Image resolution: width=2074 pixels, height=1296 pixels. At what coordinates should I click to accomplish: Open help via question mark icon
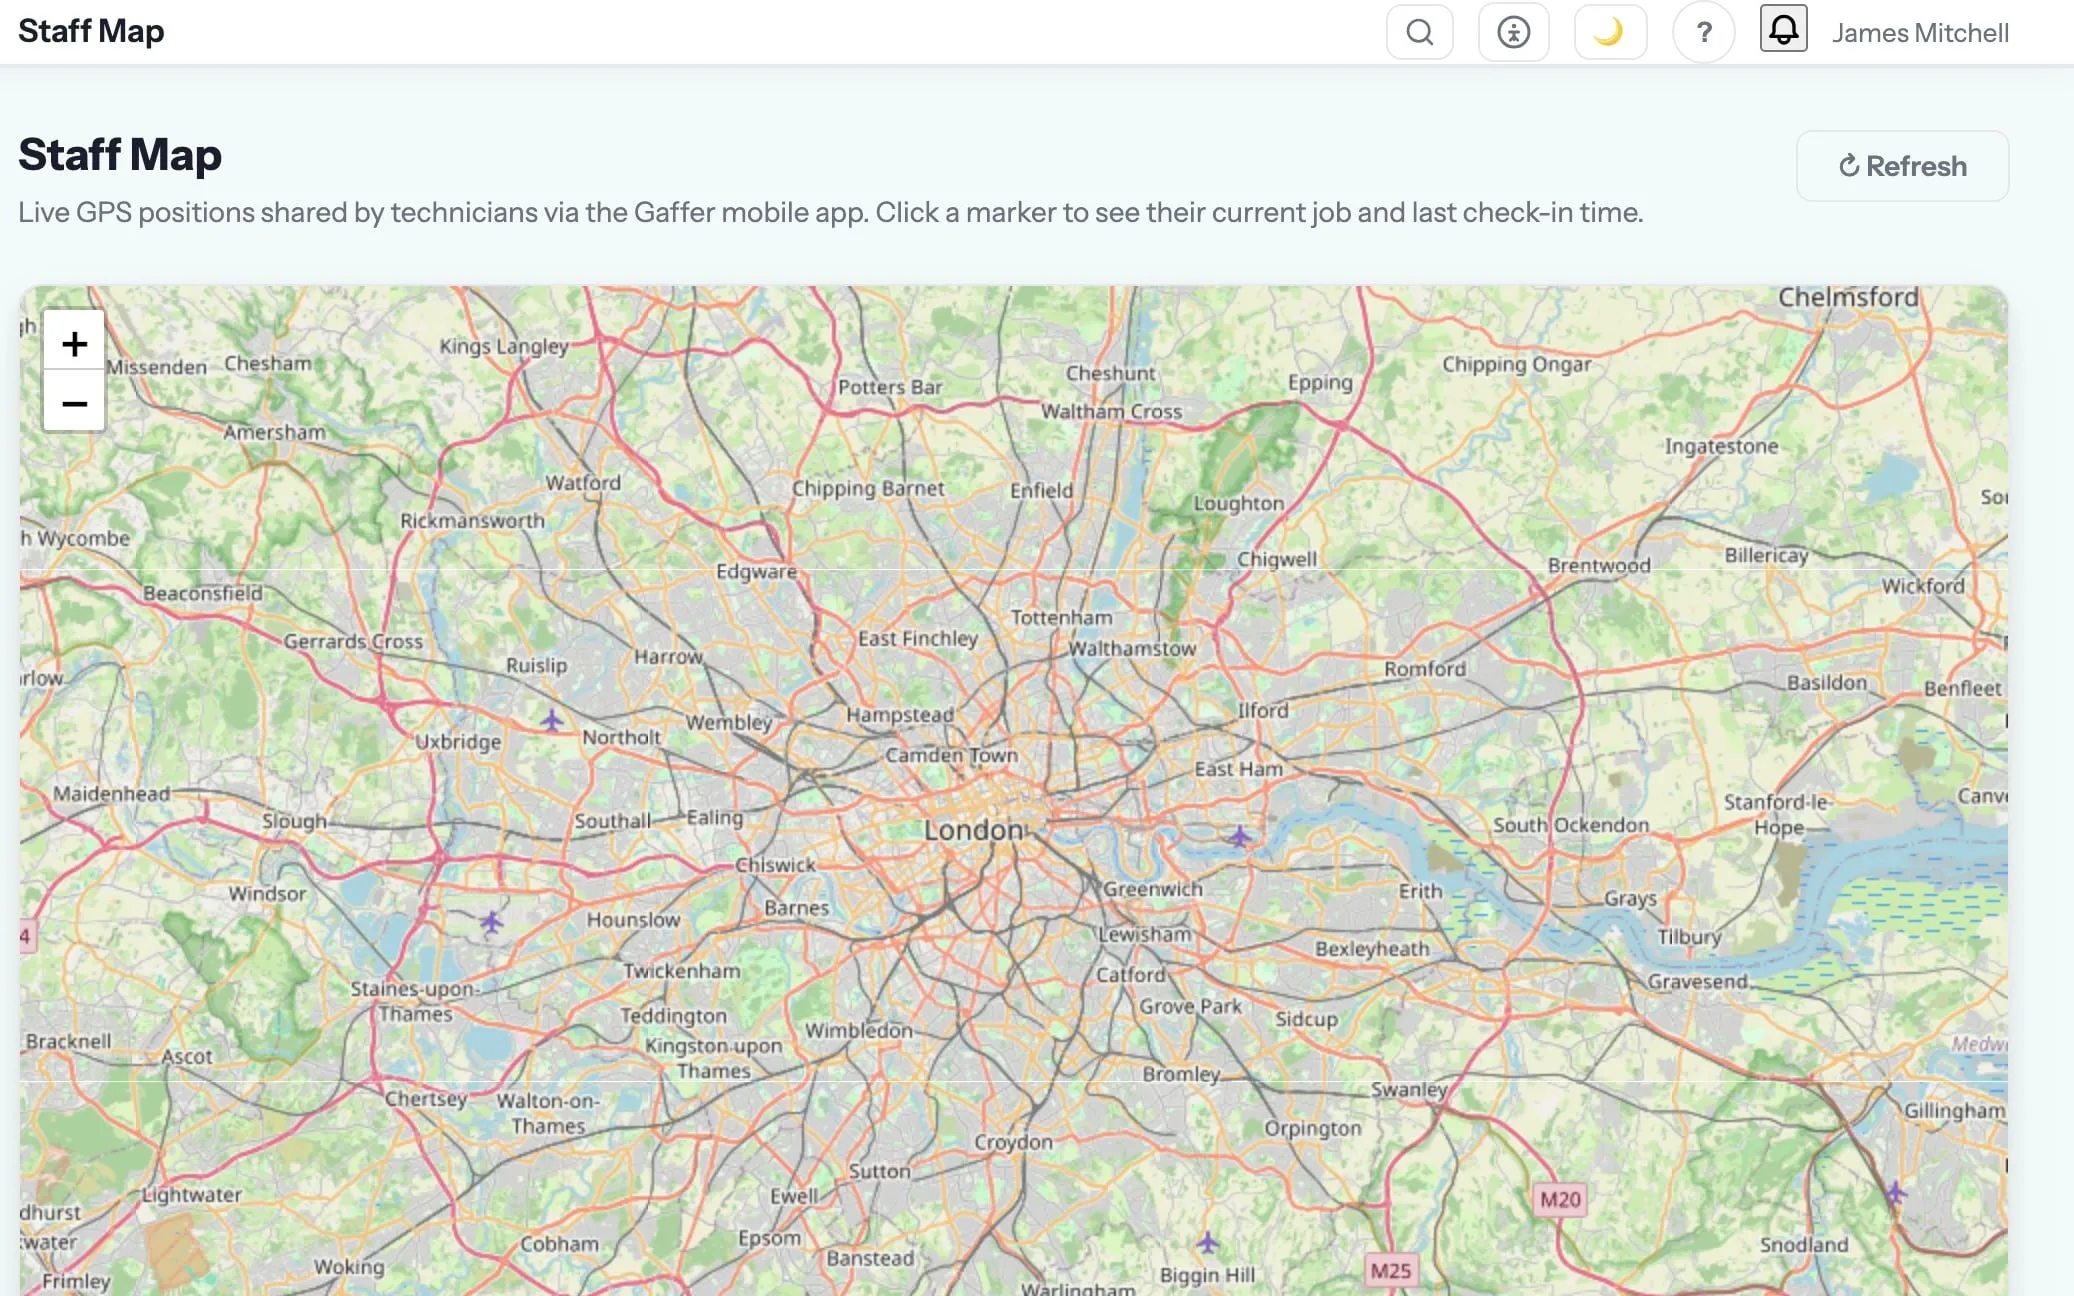pyautogui.click(x=1703, y=32)
